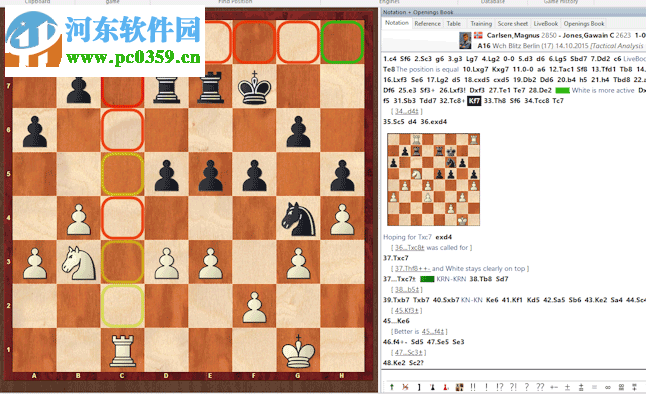
Task: Select the black king on f7
Action: (x=254, y=87)
